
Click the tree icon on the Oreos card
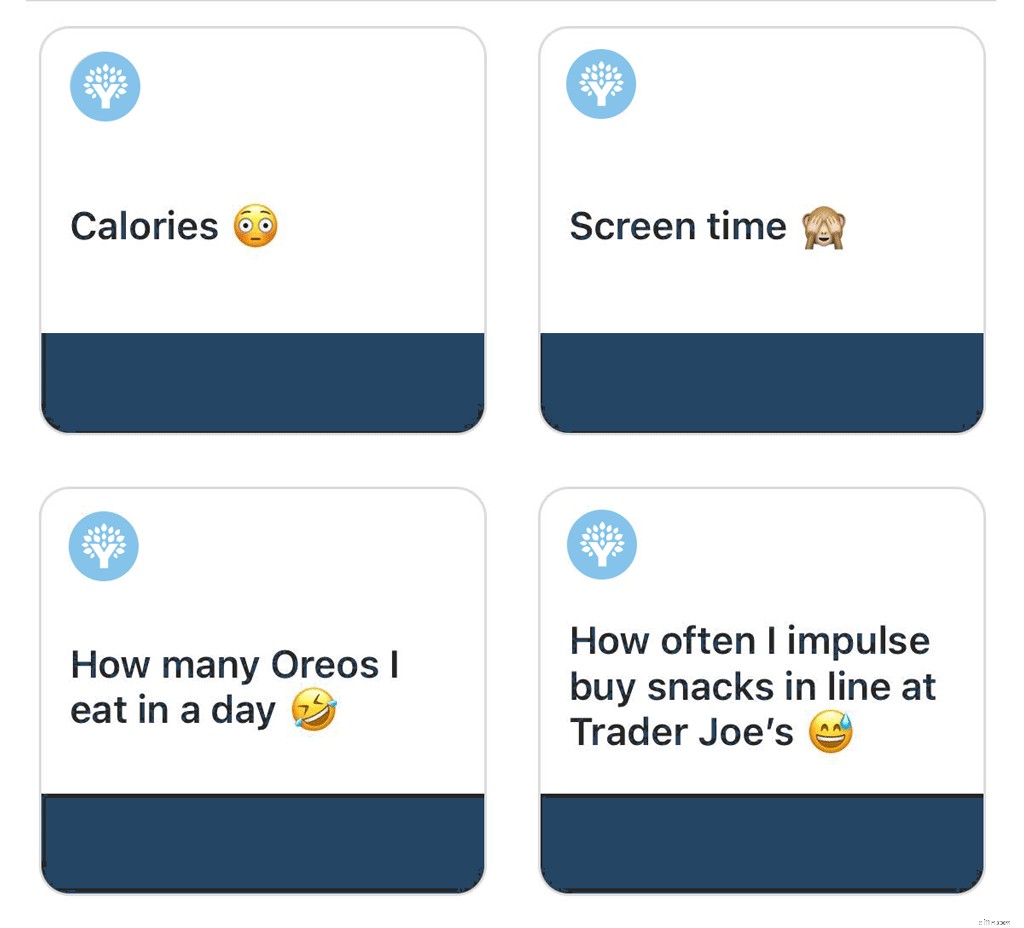click(102, 545)
